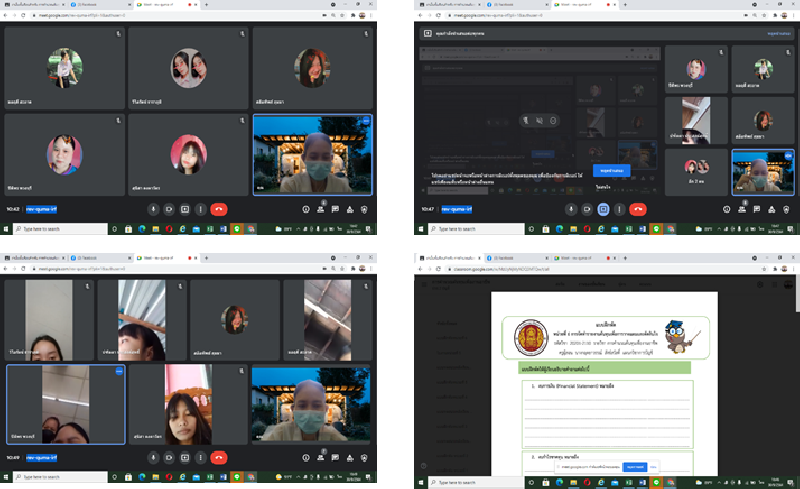This screenshot has width=800, height=489.
Task: Mute the microphone in the 10:42 Meet call
Action: click(x=153, y=209)
